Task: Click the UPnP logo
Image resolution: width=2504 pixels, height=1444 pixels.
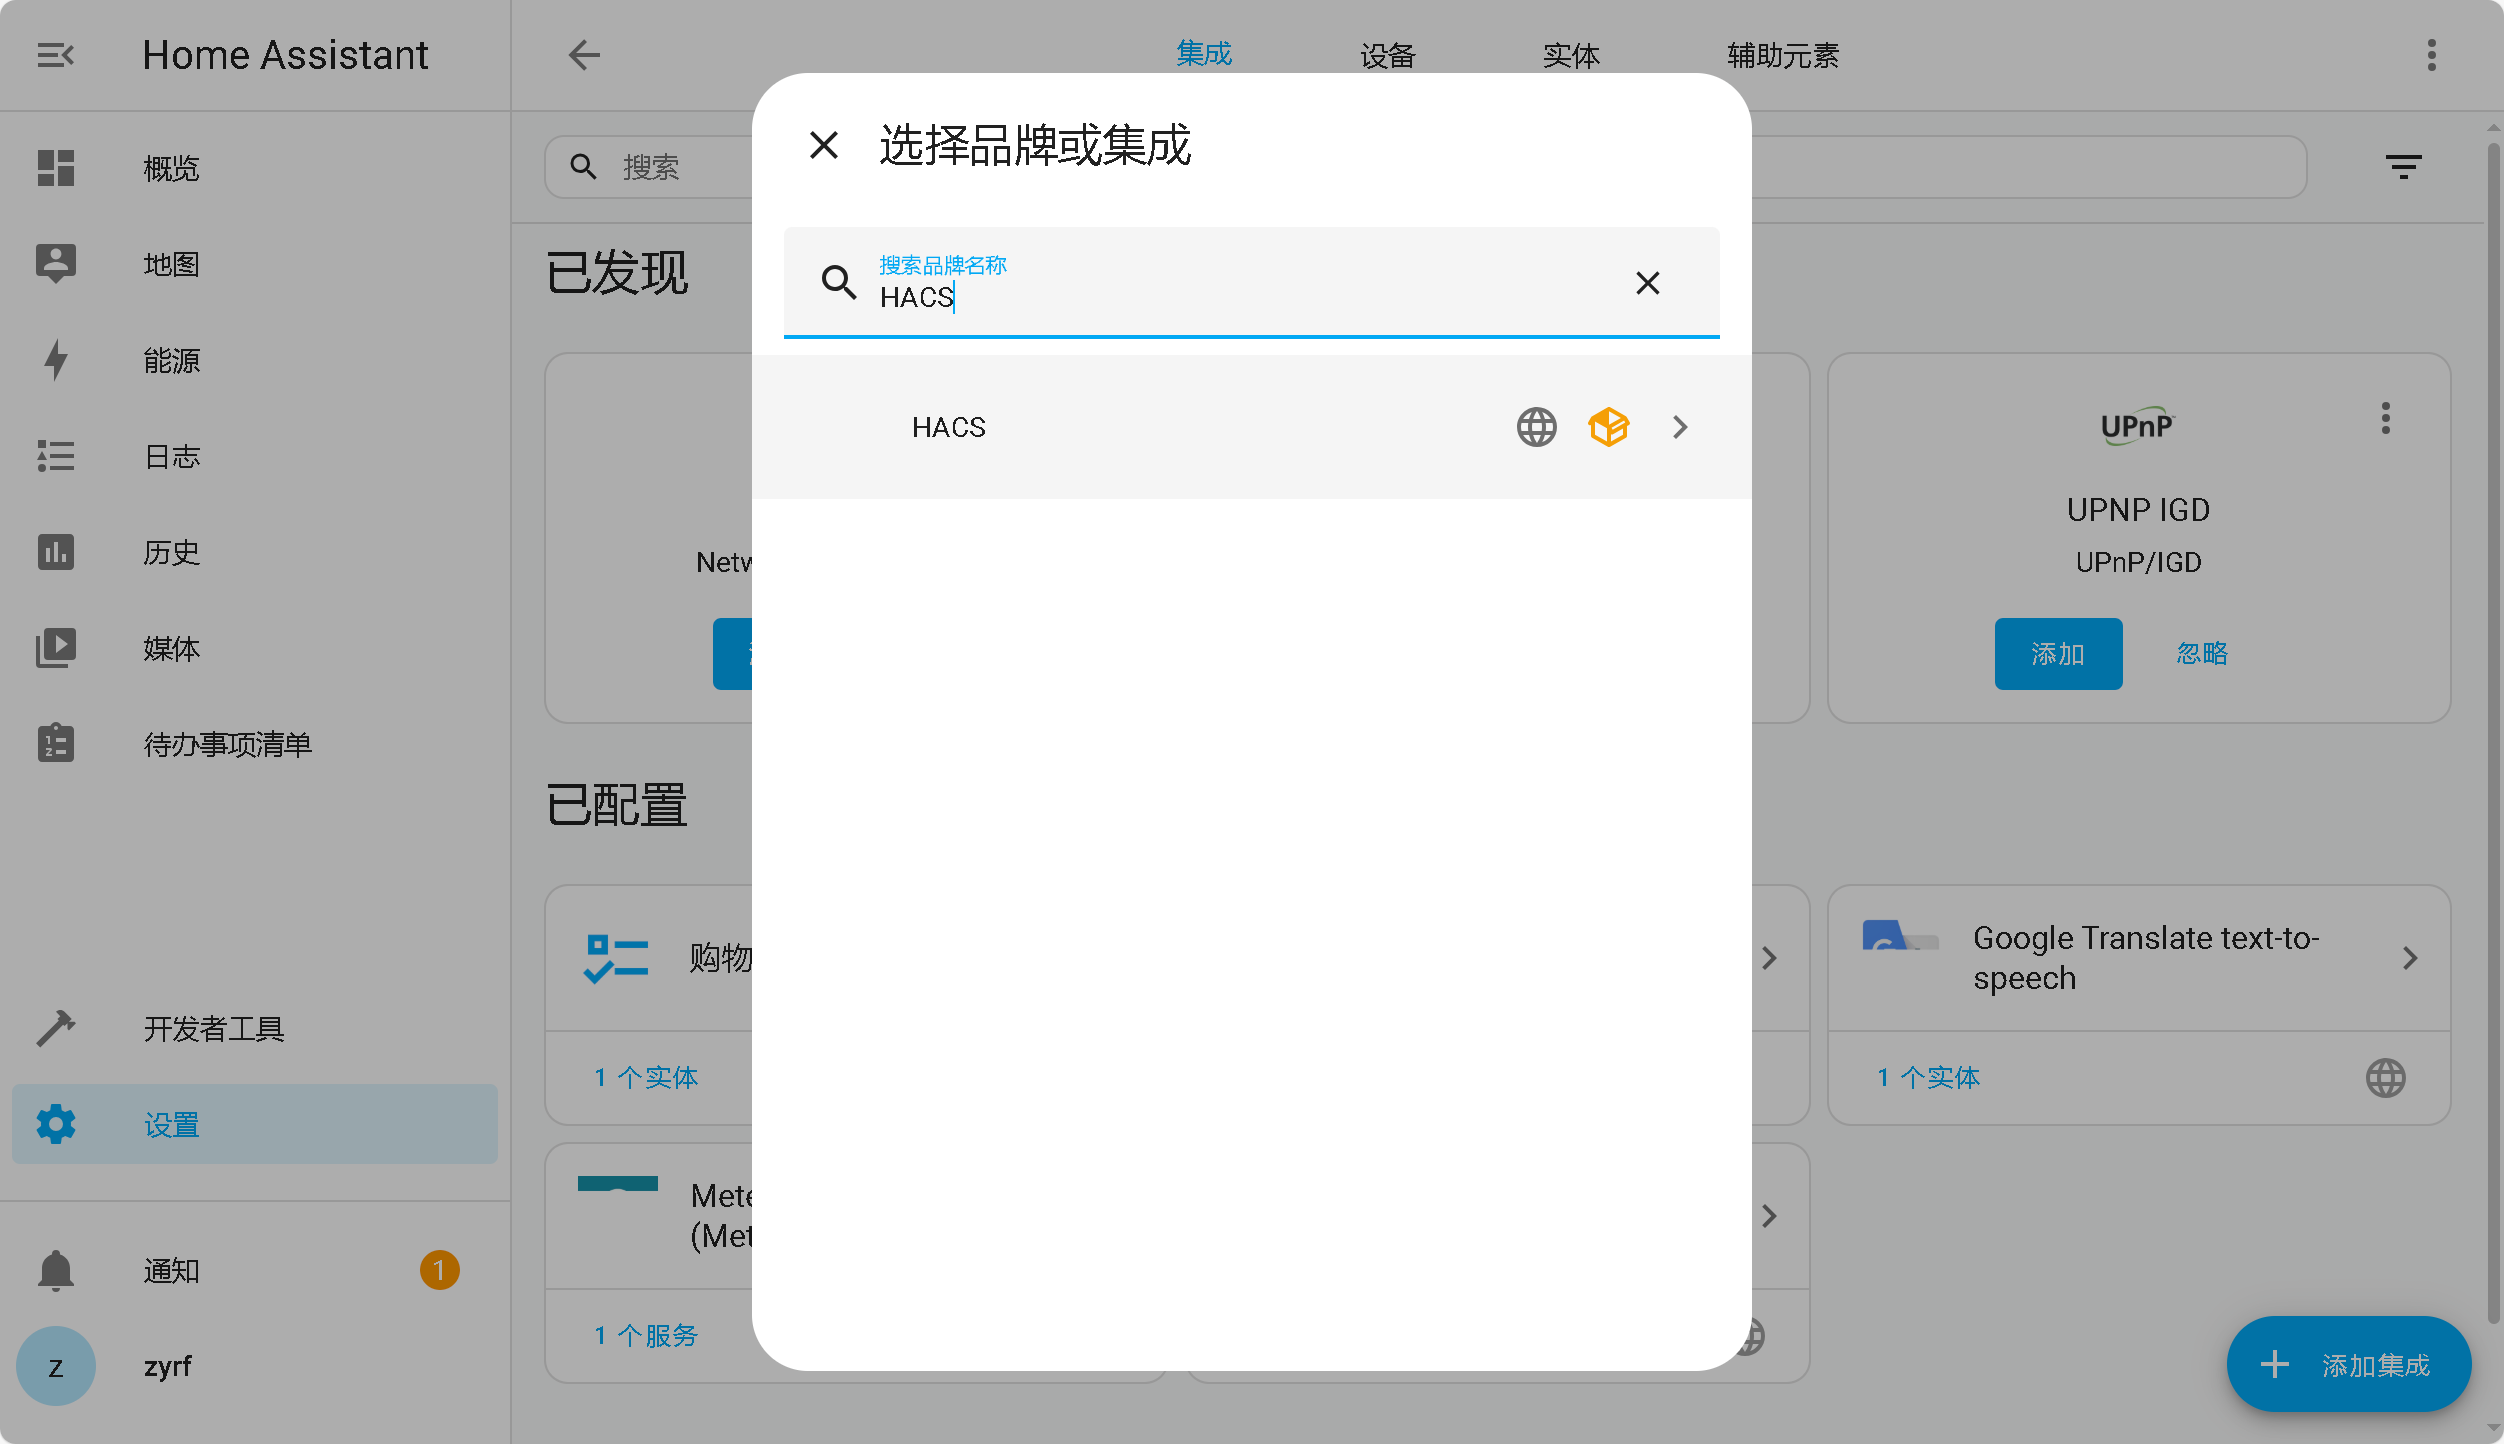Action: pyautogui.click(x=2137, y=426)
